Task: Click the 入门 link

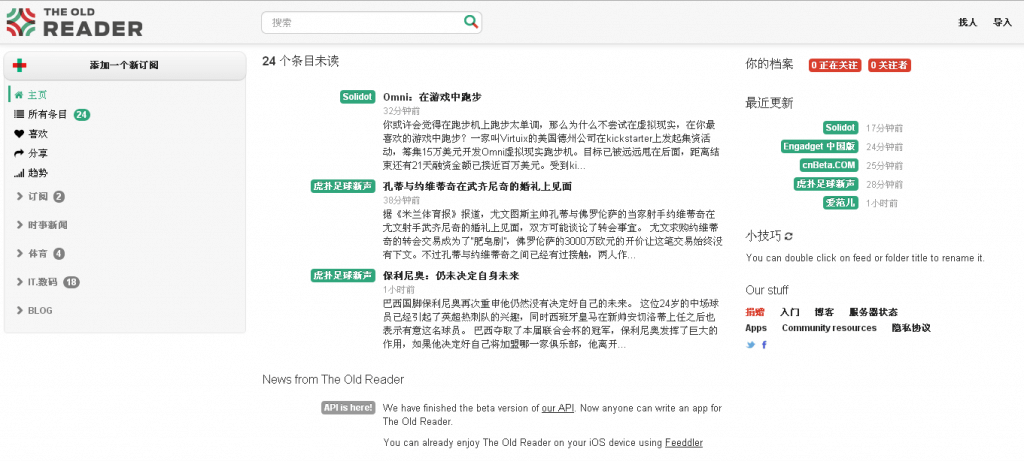Action: (790, 312)
